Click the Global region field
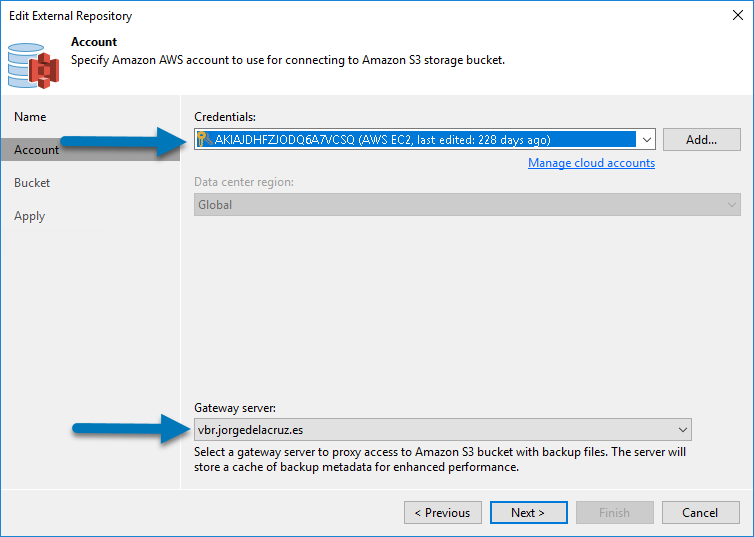This screenshot has width=754, height=537. tap(467, 205)
